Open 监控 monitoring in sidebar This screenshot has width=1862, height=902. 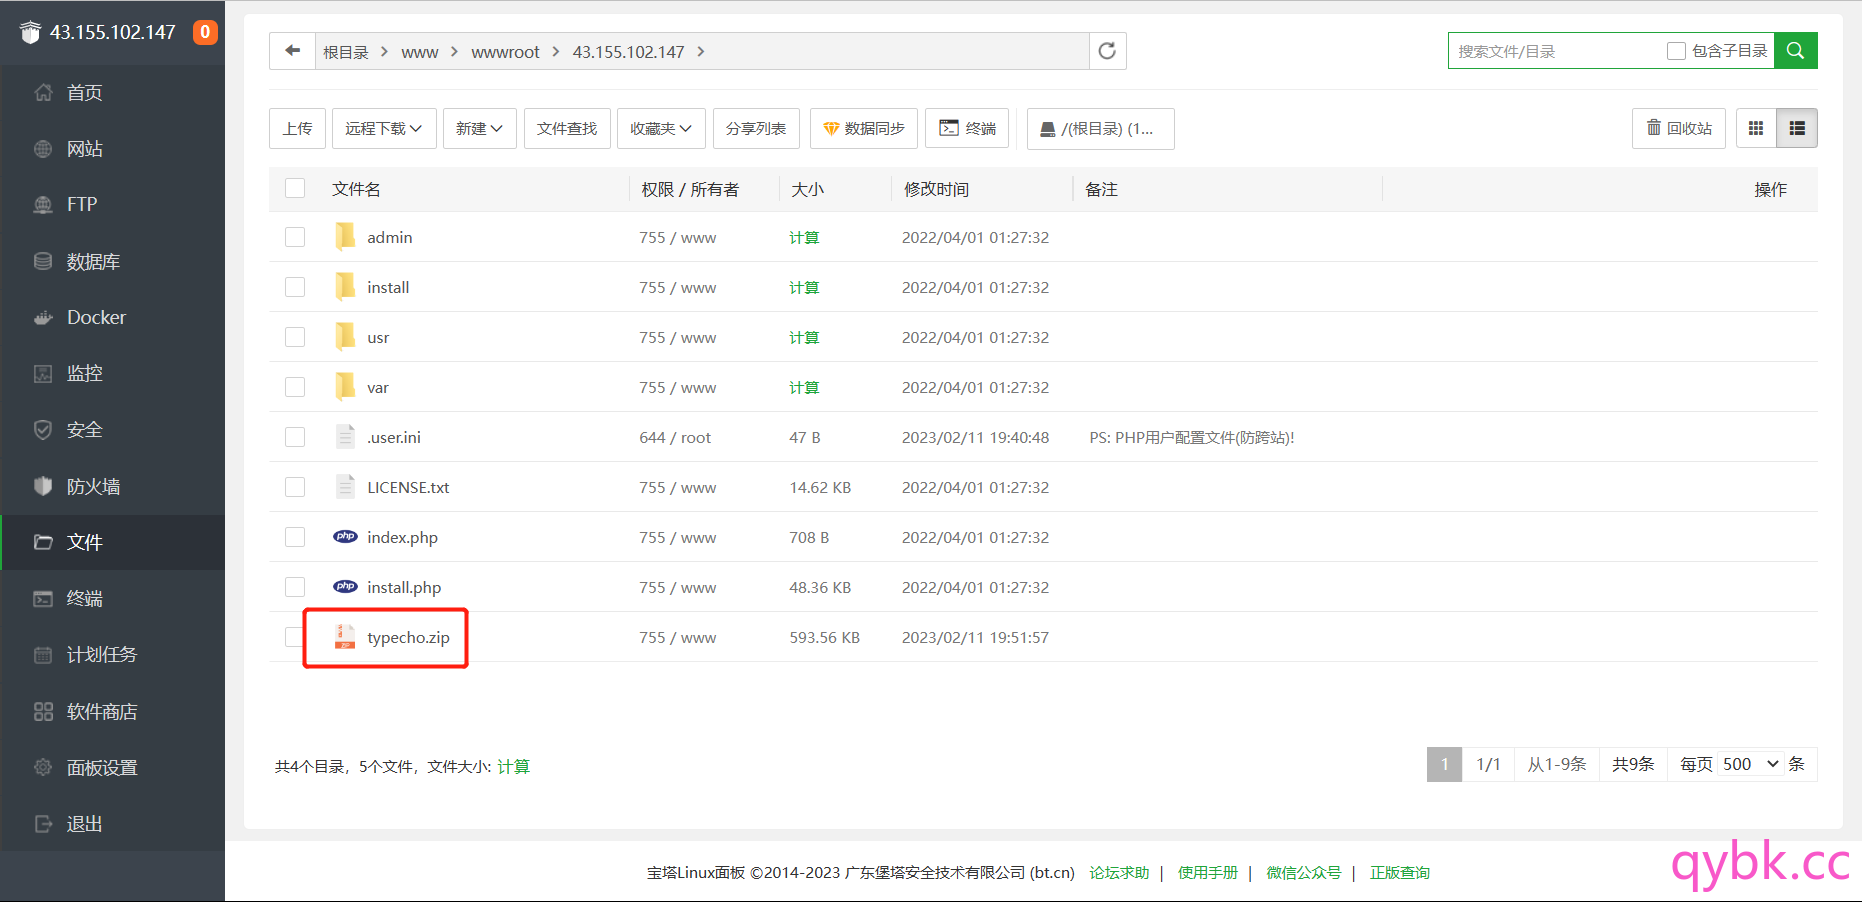tap(113, 373)
